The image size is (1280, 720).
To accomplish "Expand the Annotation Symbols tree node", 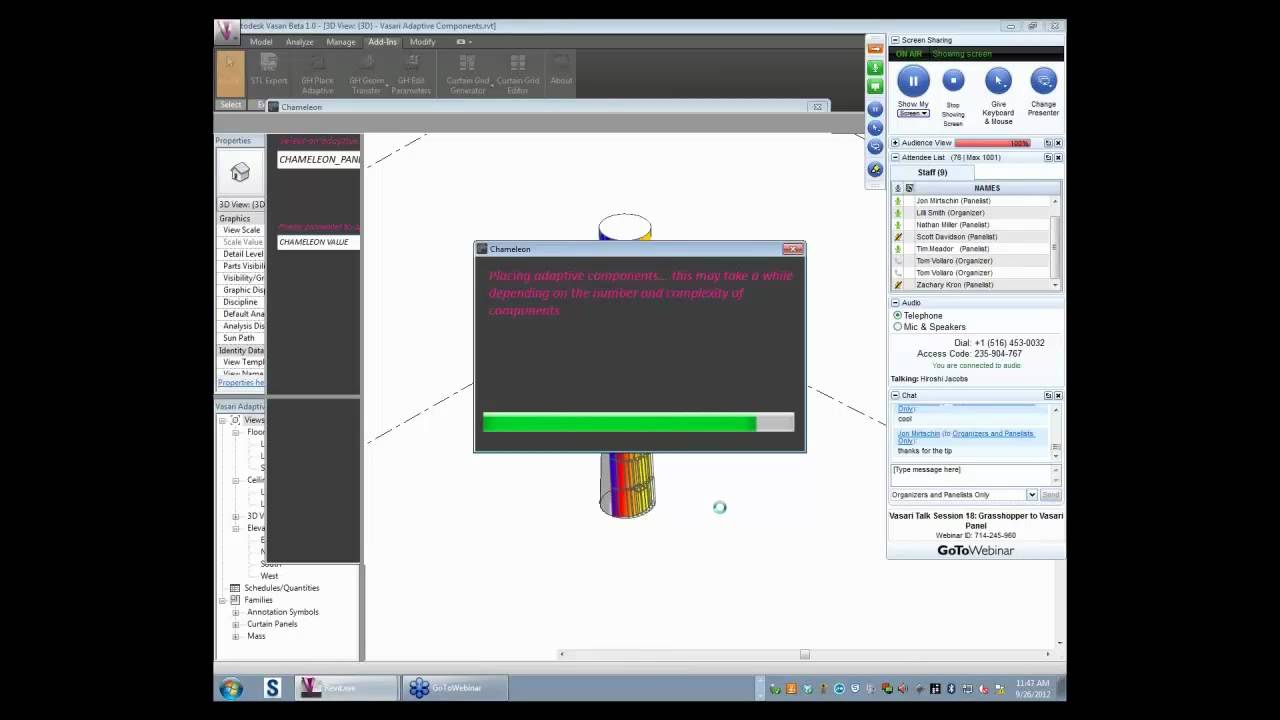I will point(236,612).
